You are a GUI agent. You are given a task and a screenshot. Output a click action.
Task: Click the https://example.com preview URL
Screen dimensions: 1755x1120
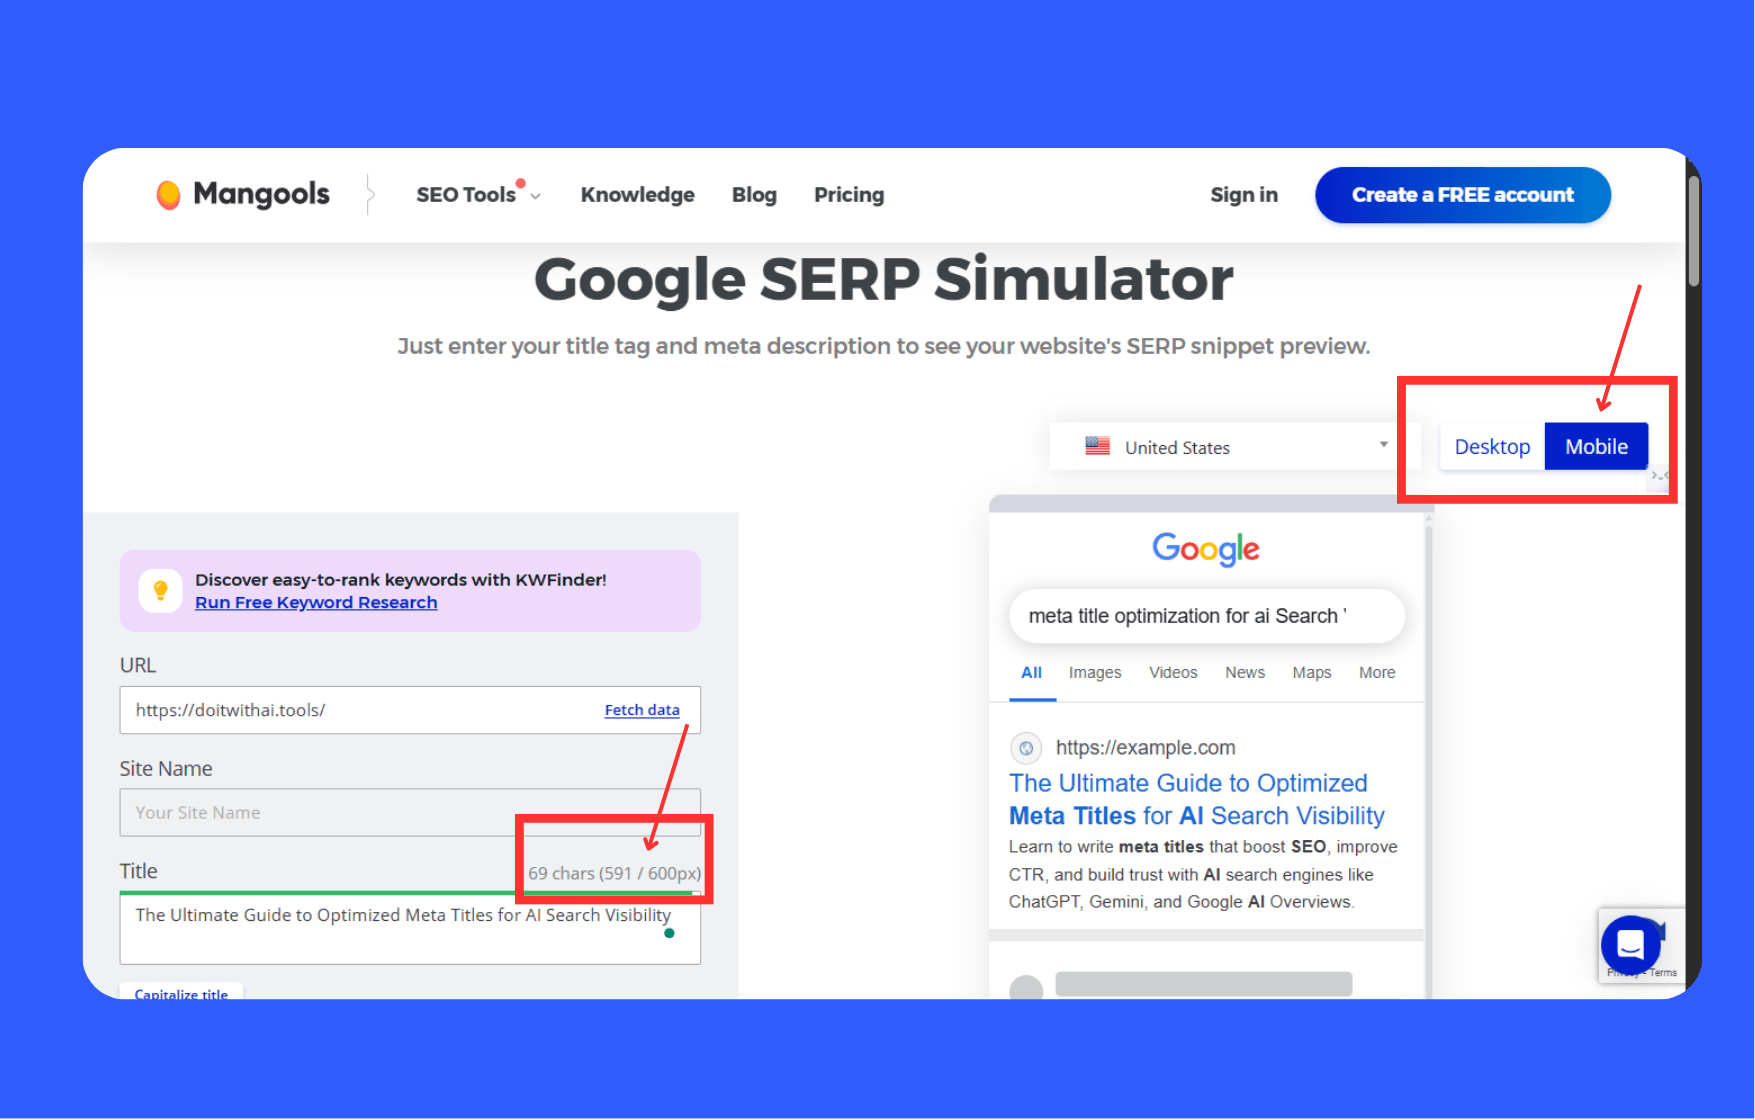pyautogui.click(x=1145, y=748)
